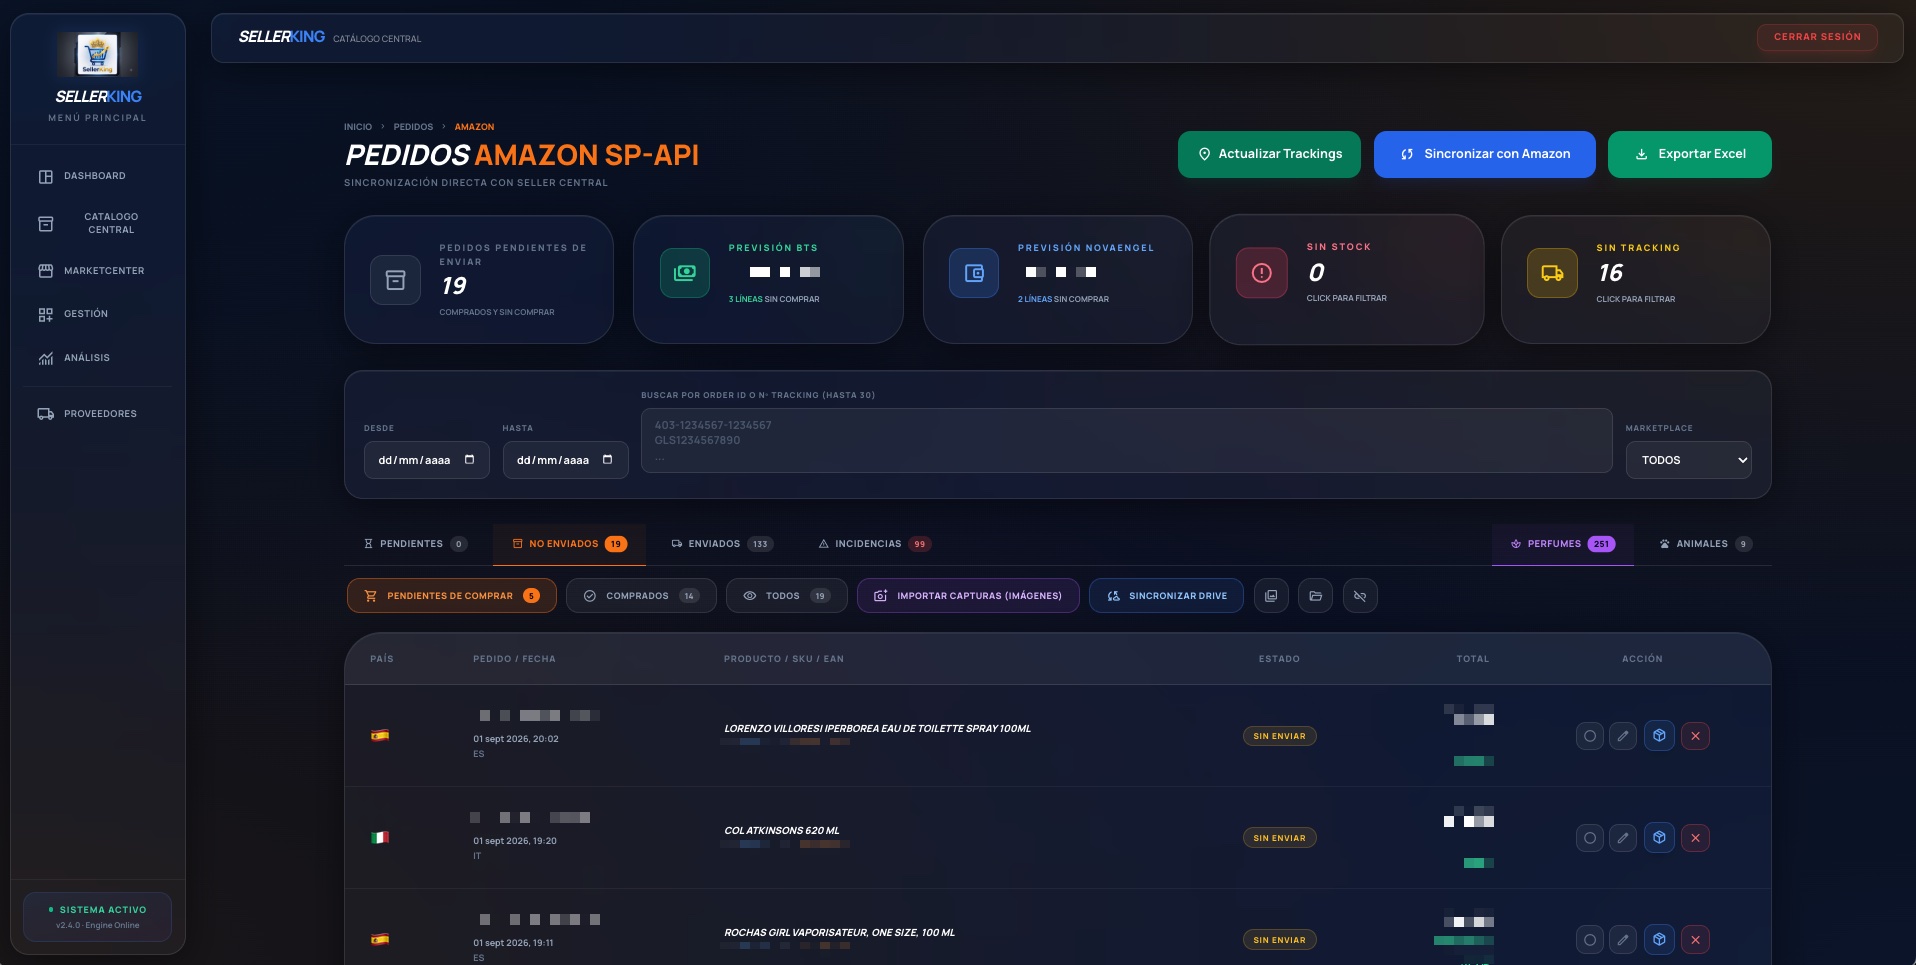Click the red X for Rochas Girl order

tap(1695, 940)
